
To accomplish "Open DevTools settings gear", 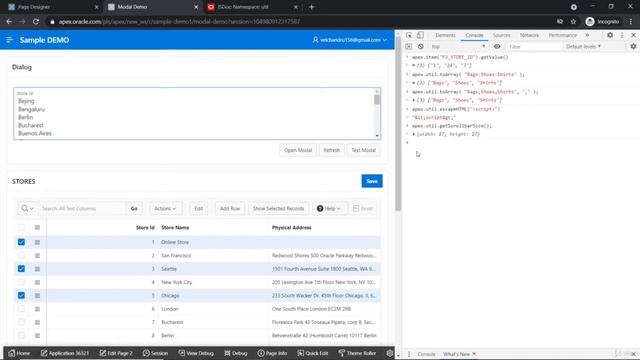I will (610, 36).
